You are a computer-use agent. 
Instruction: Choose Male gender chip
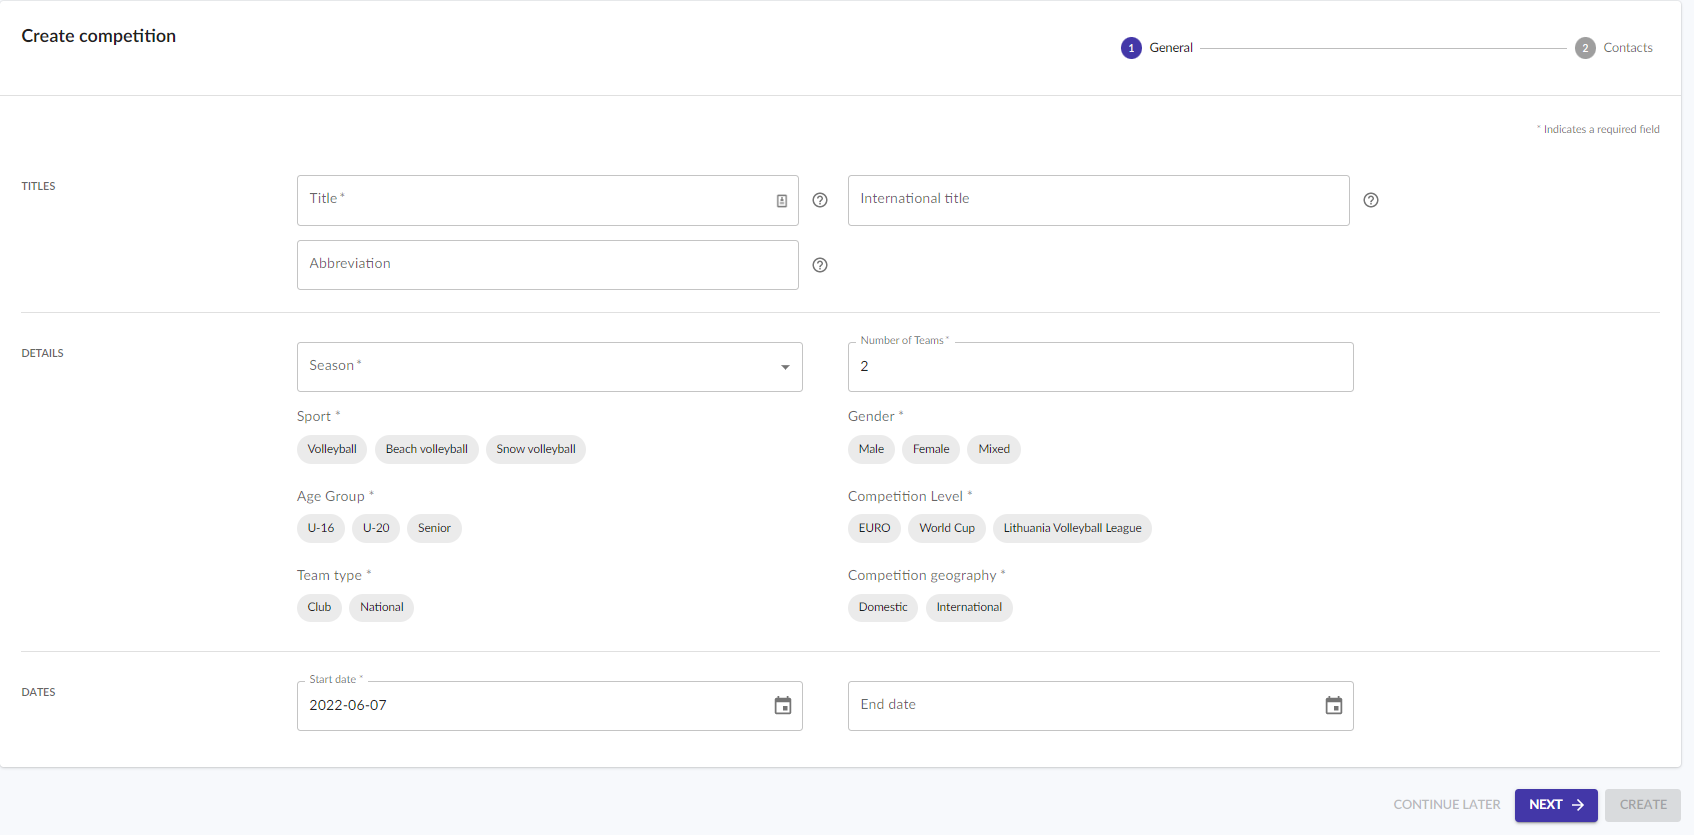[871, 449]
